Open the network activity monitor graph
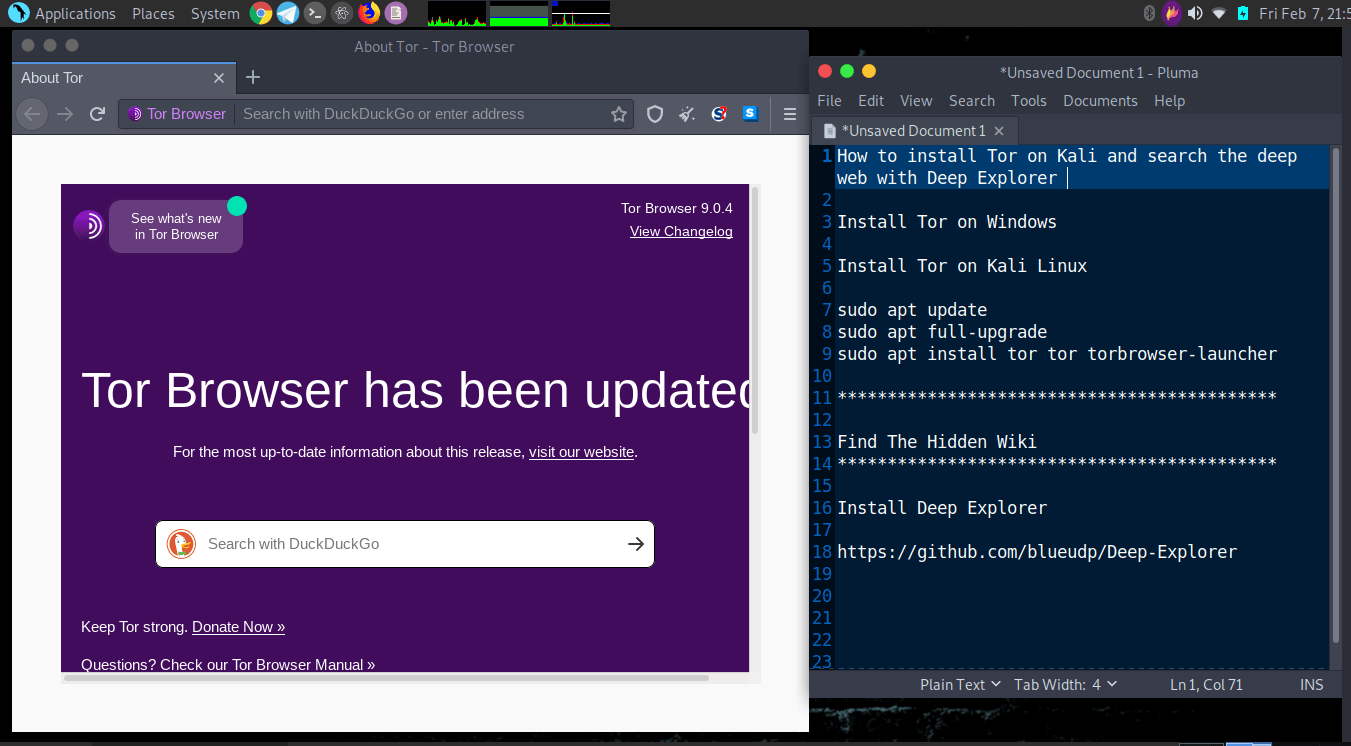Image resolution: width=1351 pixels, height=746 pixels. point(581,13)
